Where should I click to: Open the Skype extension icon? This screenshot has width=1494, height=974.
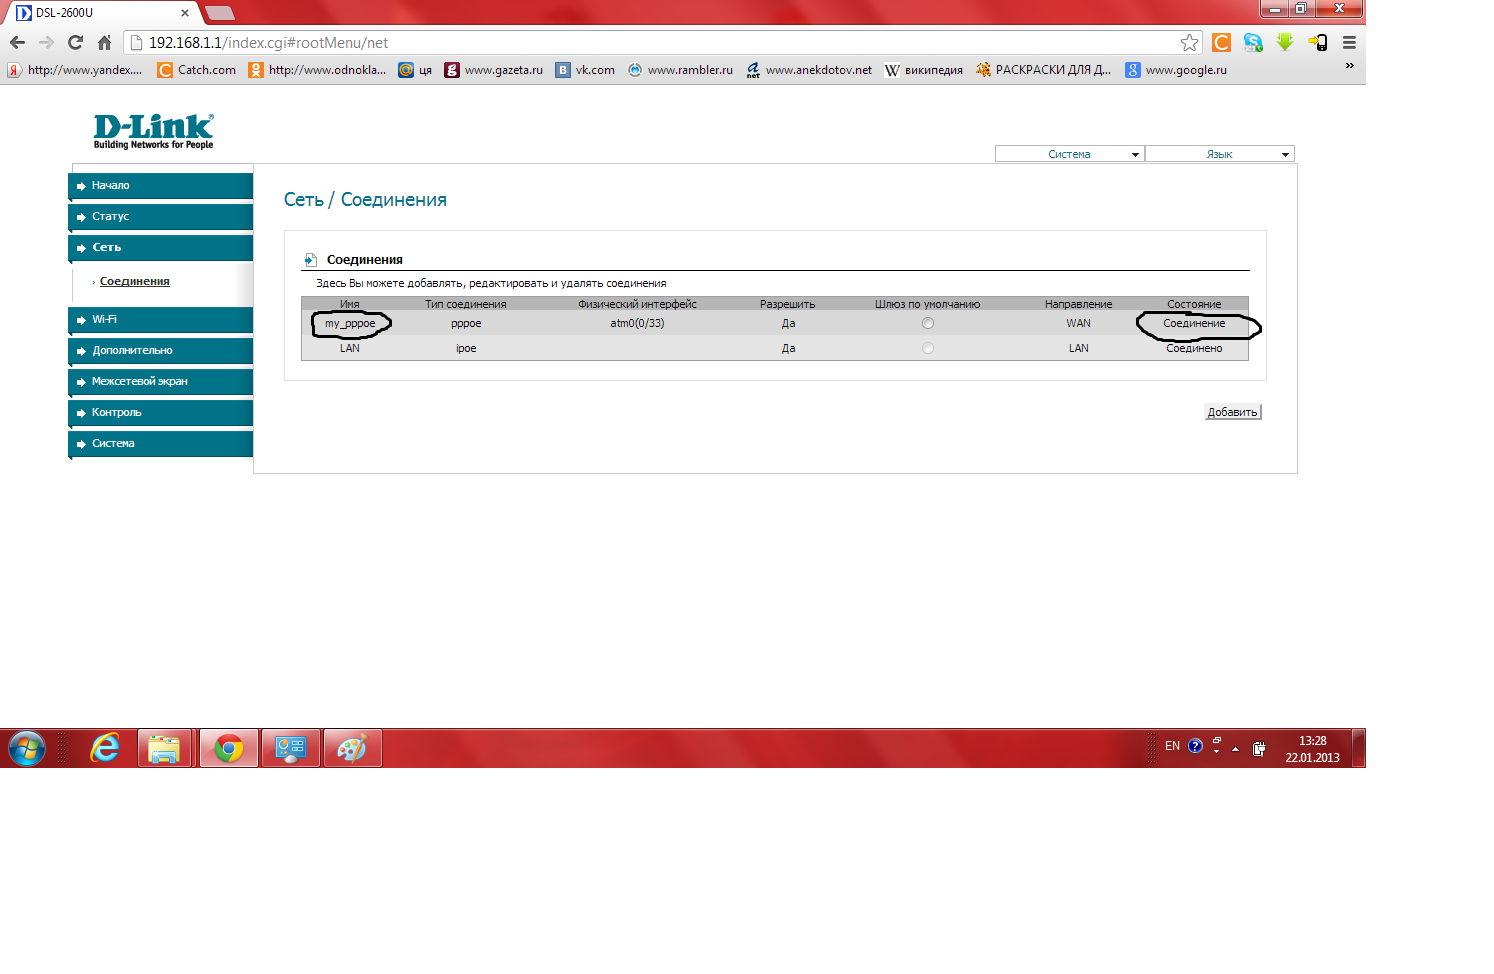[1253, 43]
